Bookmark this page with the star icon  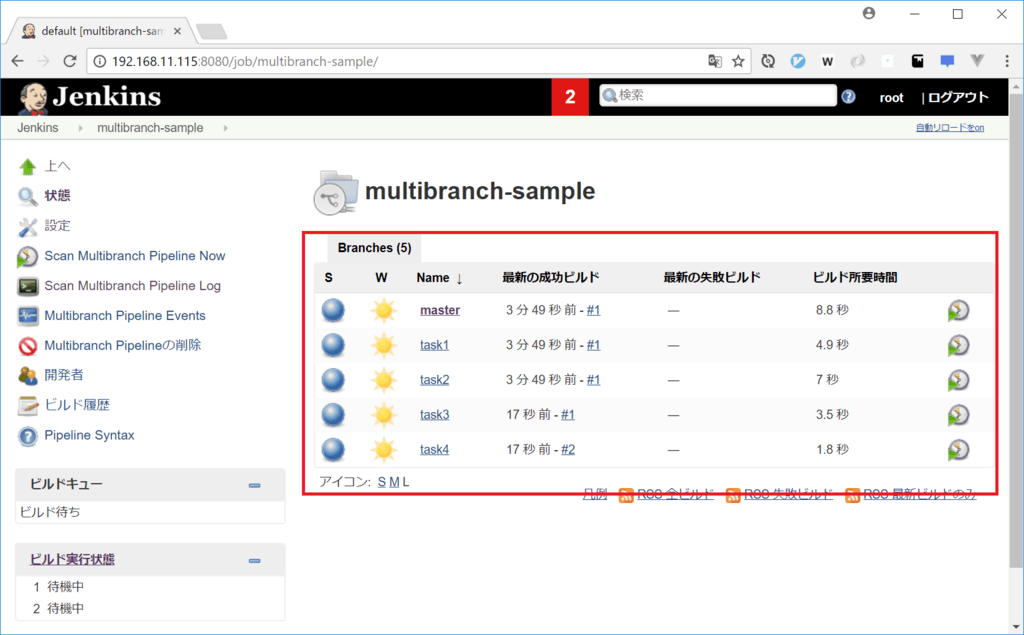tap(738, 61)
